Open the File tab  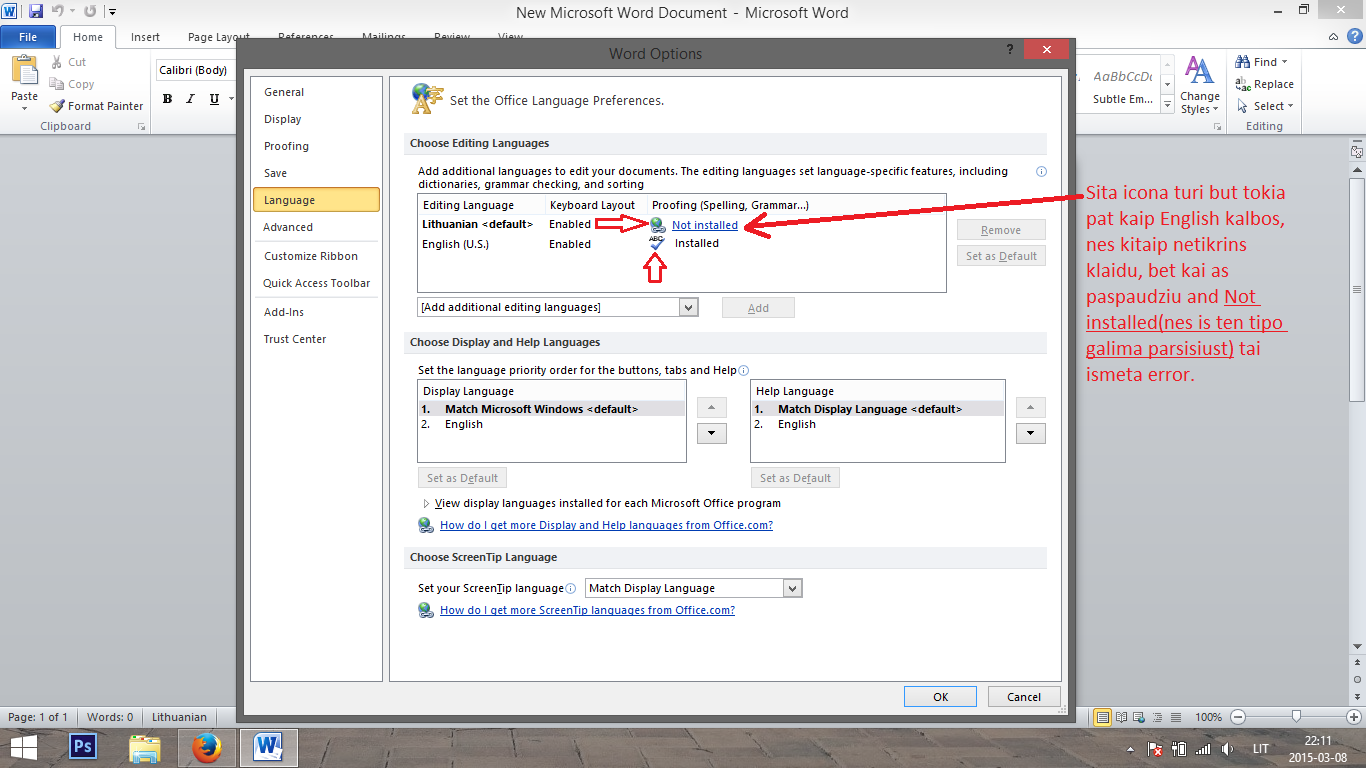tap(28, 37)
